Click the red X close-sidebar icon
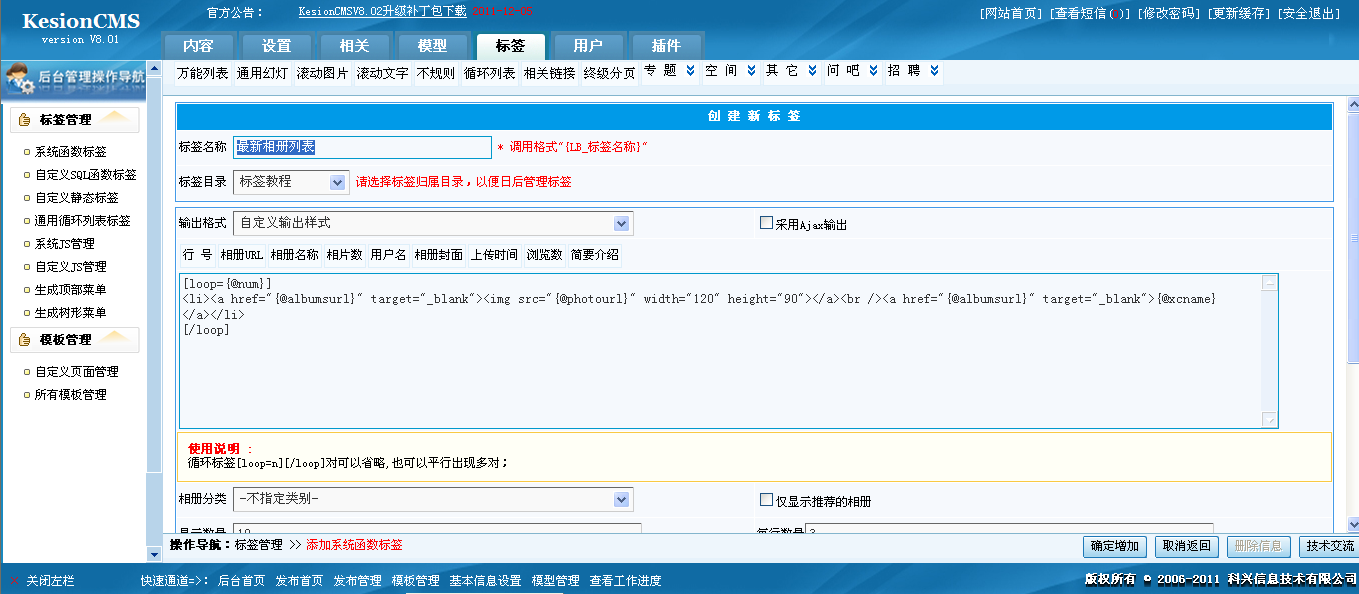1359x594 pixels. click(14, 581)
